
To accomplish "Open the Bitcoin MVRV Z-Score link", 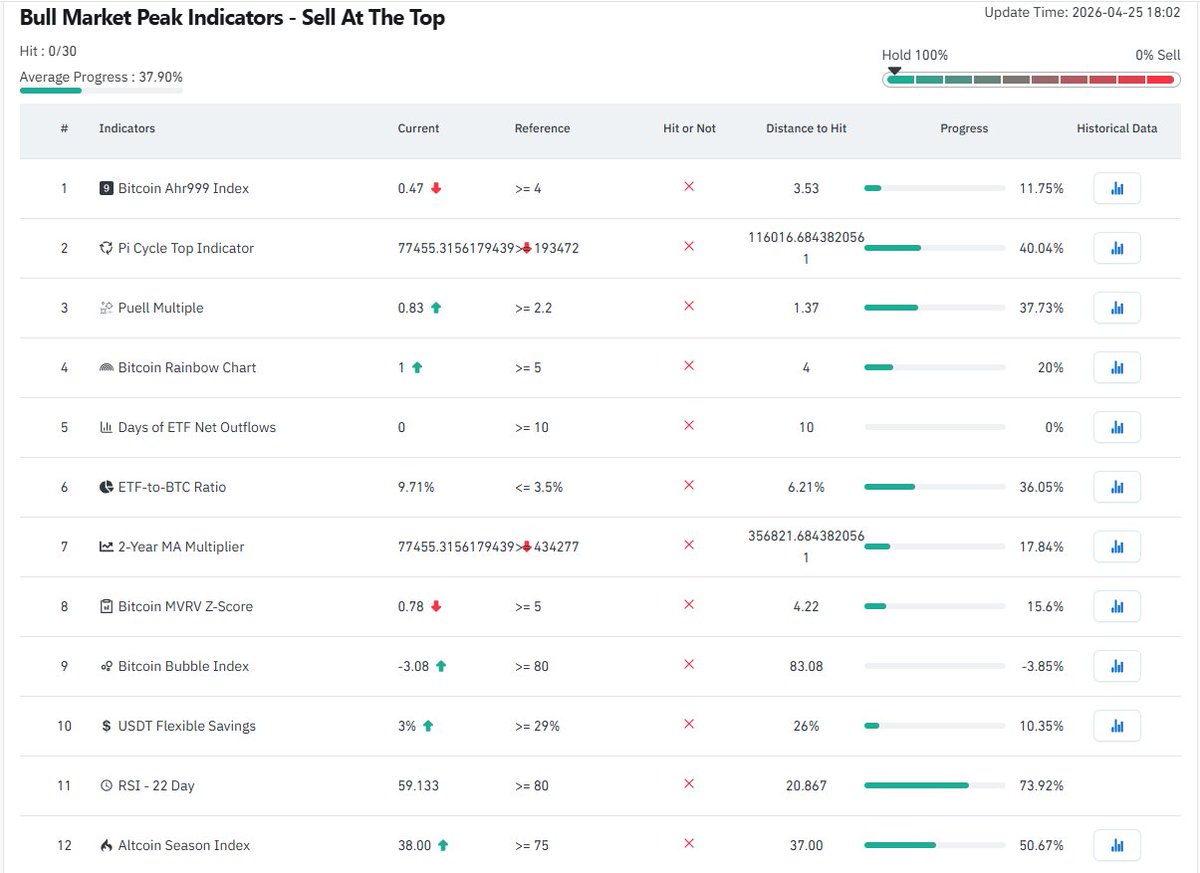I will (x=185, y=606).
